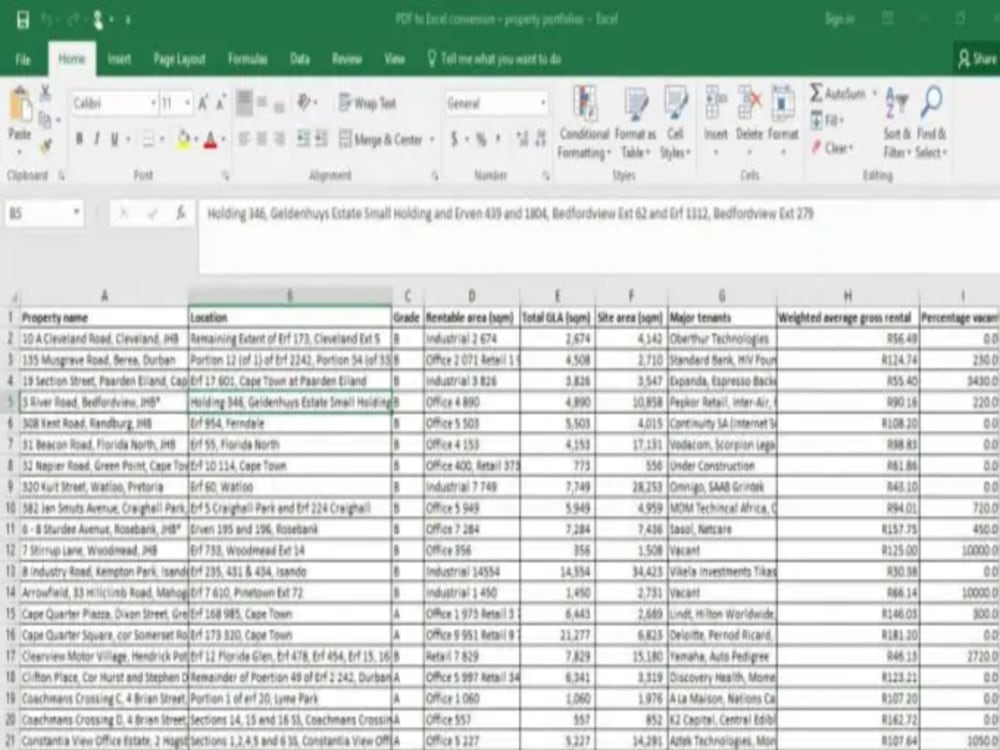
Task: Switch to the Insert tab
Action: tap(119, 59)
